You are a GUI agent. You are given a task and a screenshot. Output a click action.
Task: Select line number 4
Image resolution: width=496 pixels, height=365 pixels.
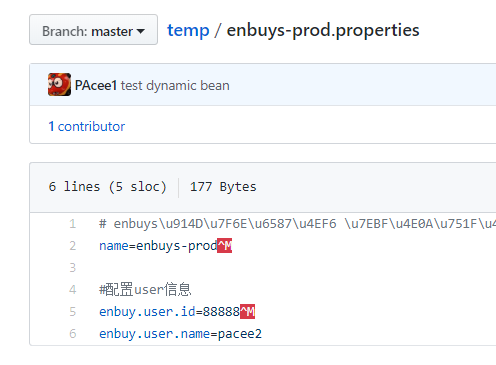(73, 290)
